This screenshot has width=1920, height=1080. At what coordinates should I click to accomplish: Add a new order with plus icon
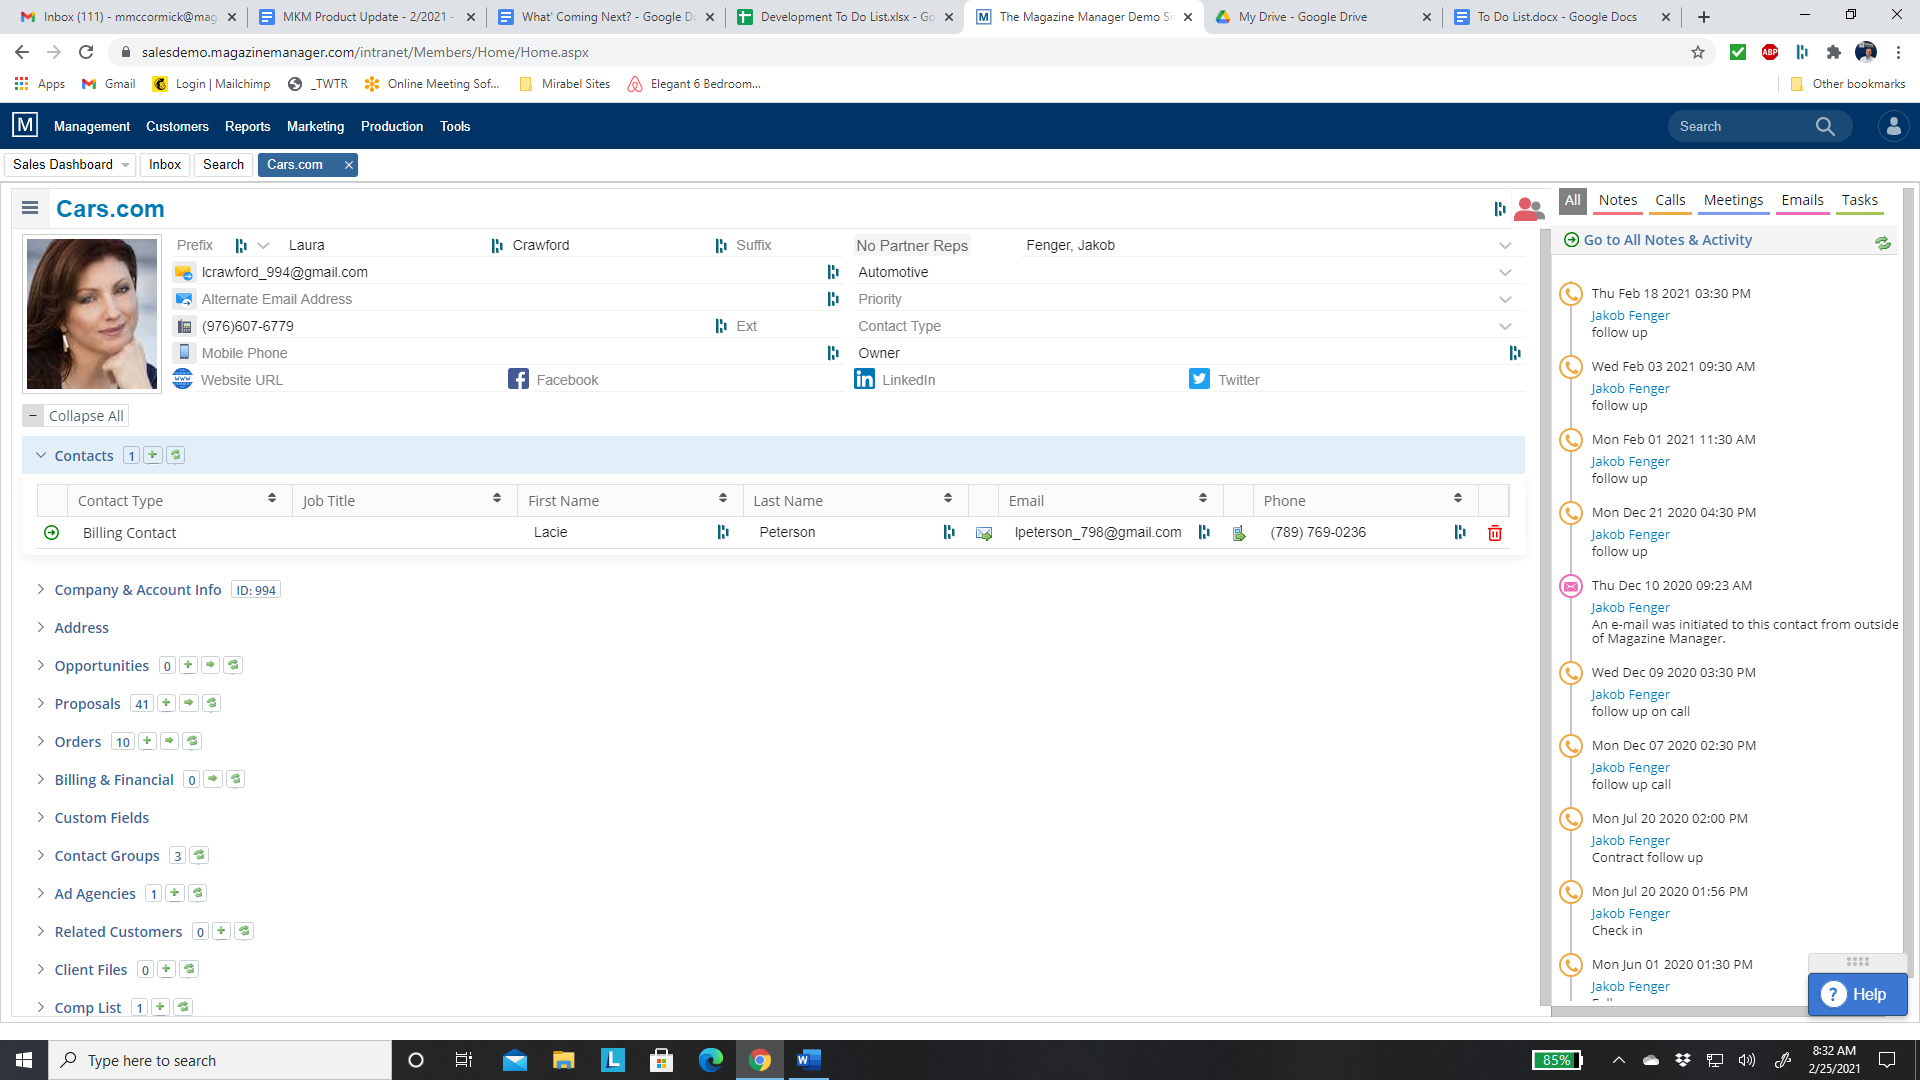click(147, 741)
